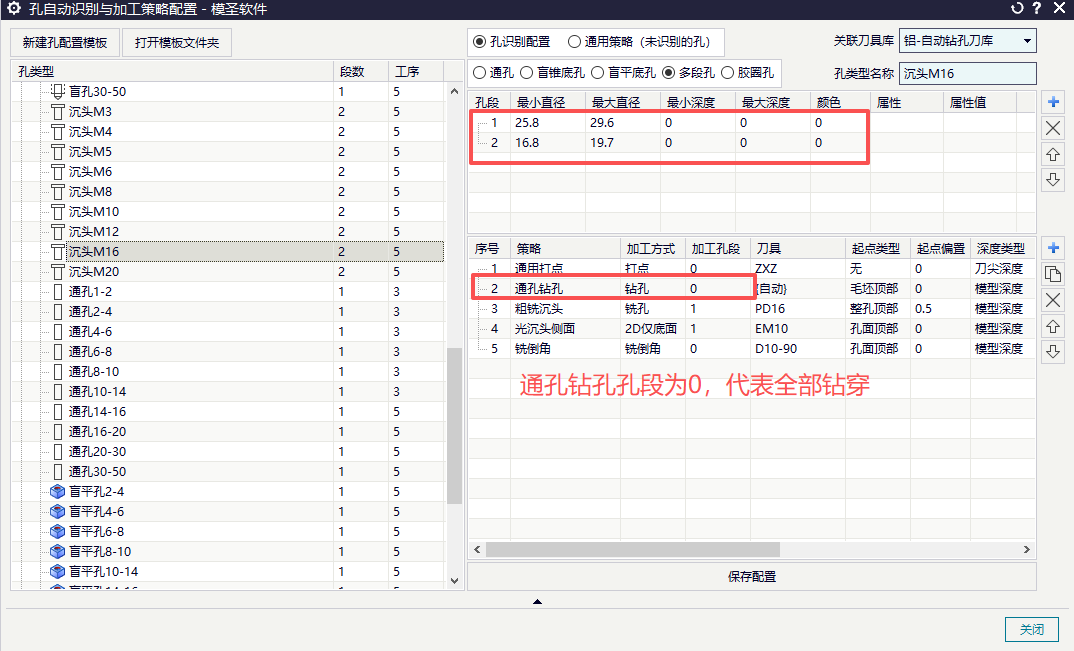Click scroll down arrow of hole type list
1074x651 pixels.
454,580
